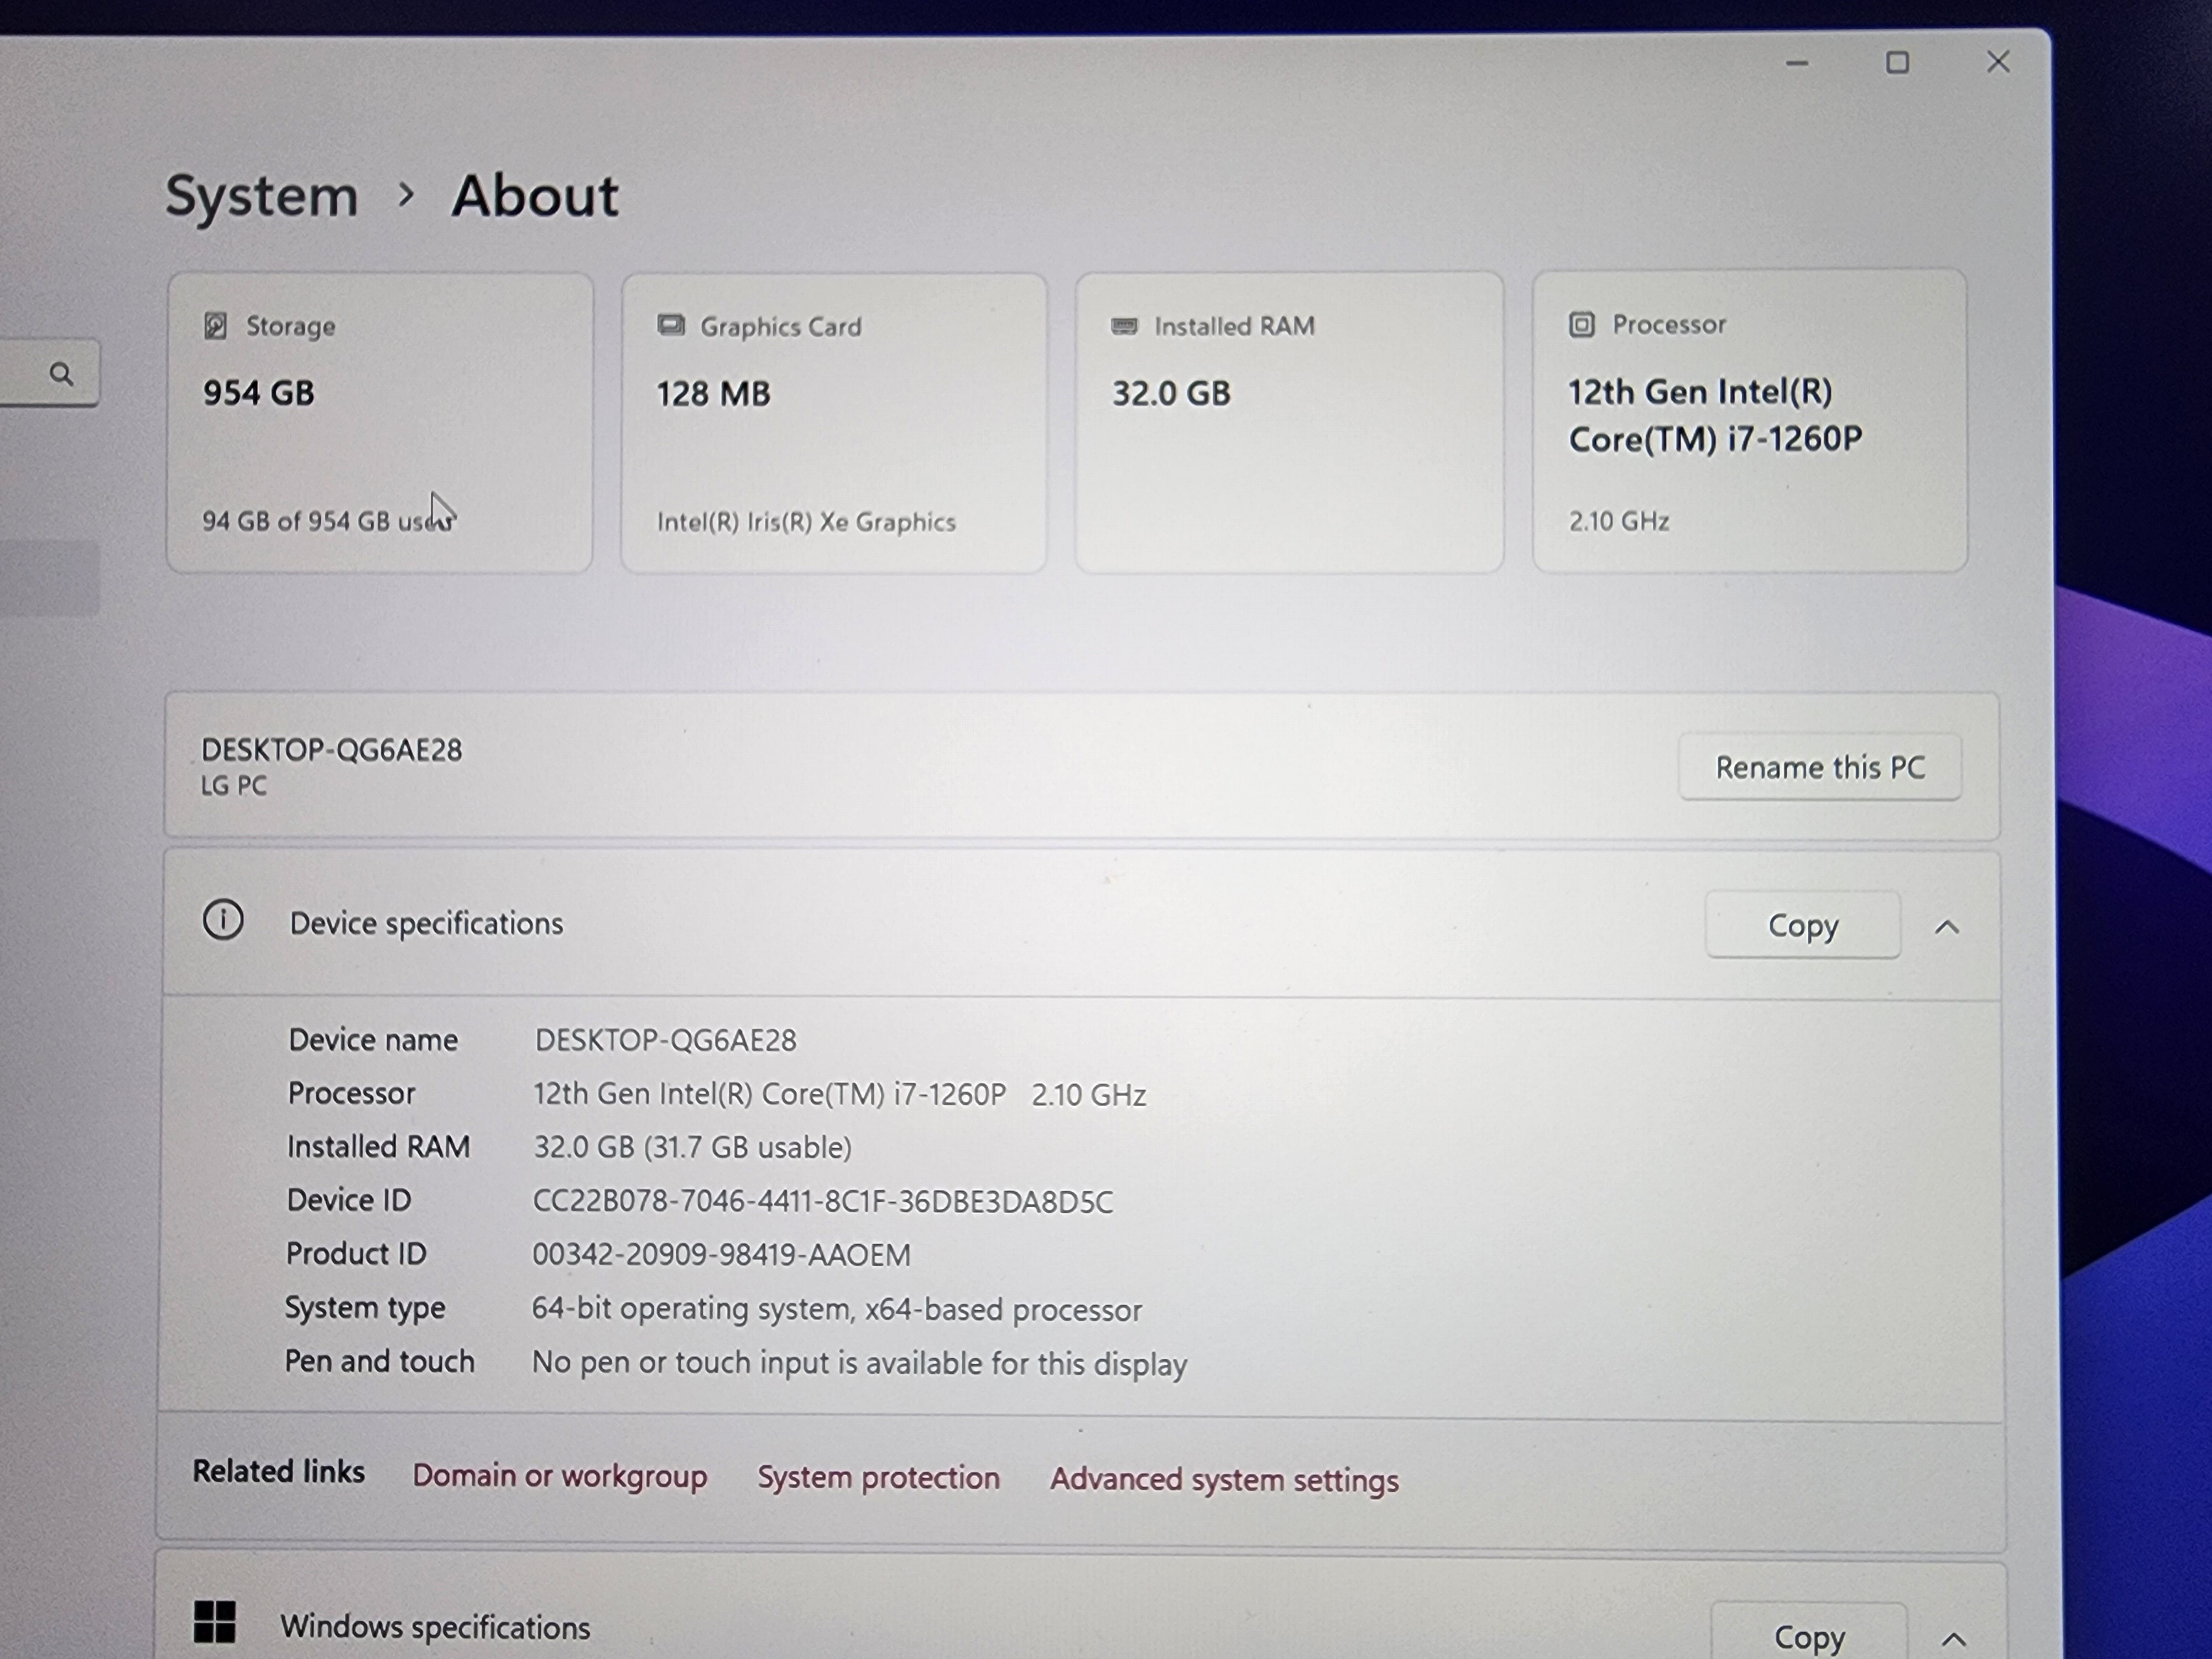Click the Storage card icon
Image resolution: width=2212 pixels, height=1659 pixels.
215,326
